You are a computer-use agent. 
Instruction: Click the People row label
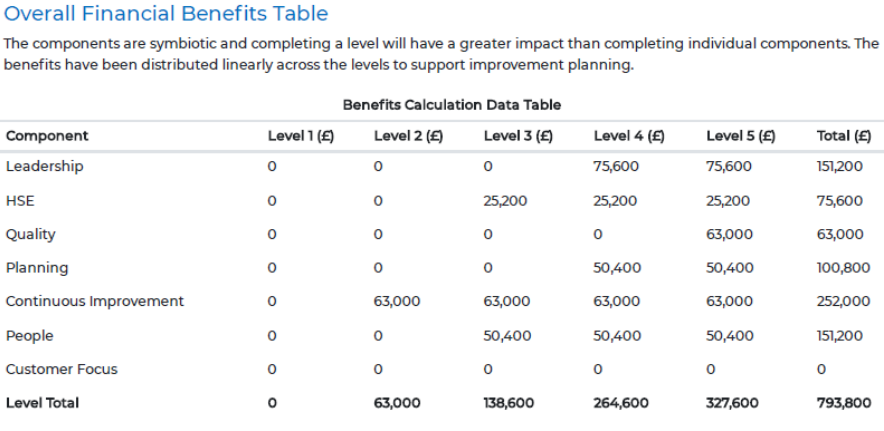coord(30,335)
